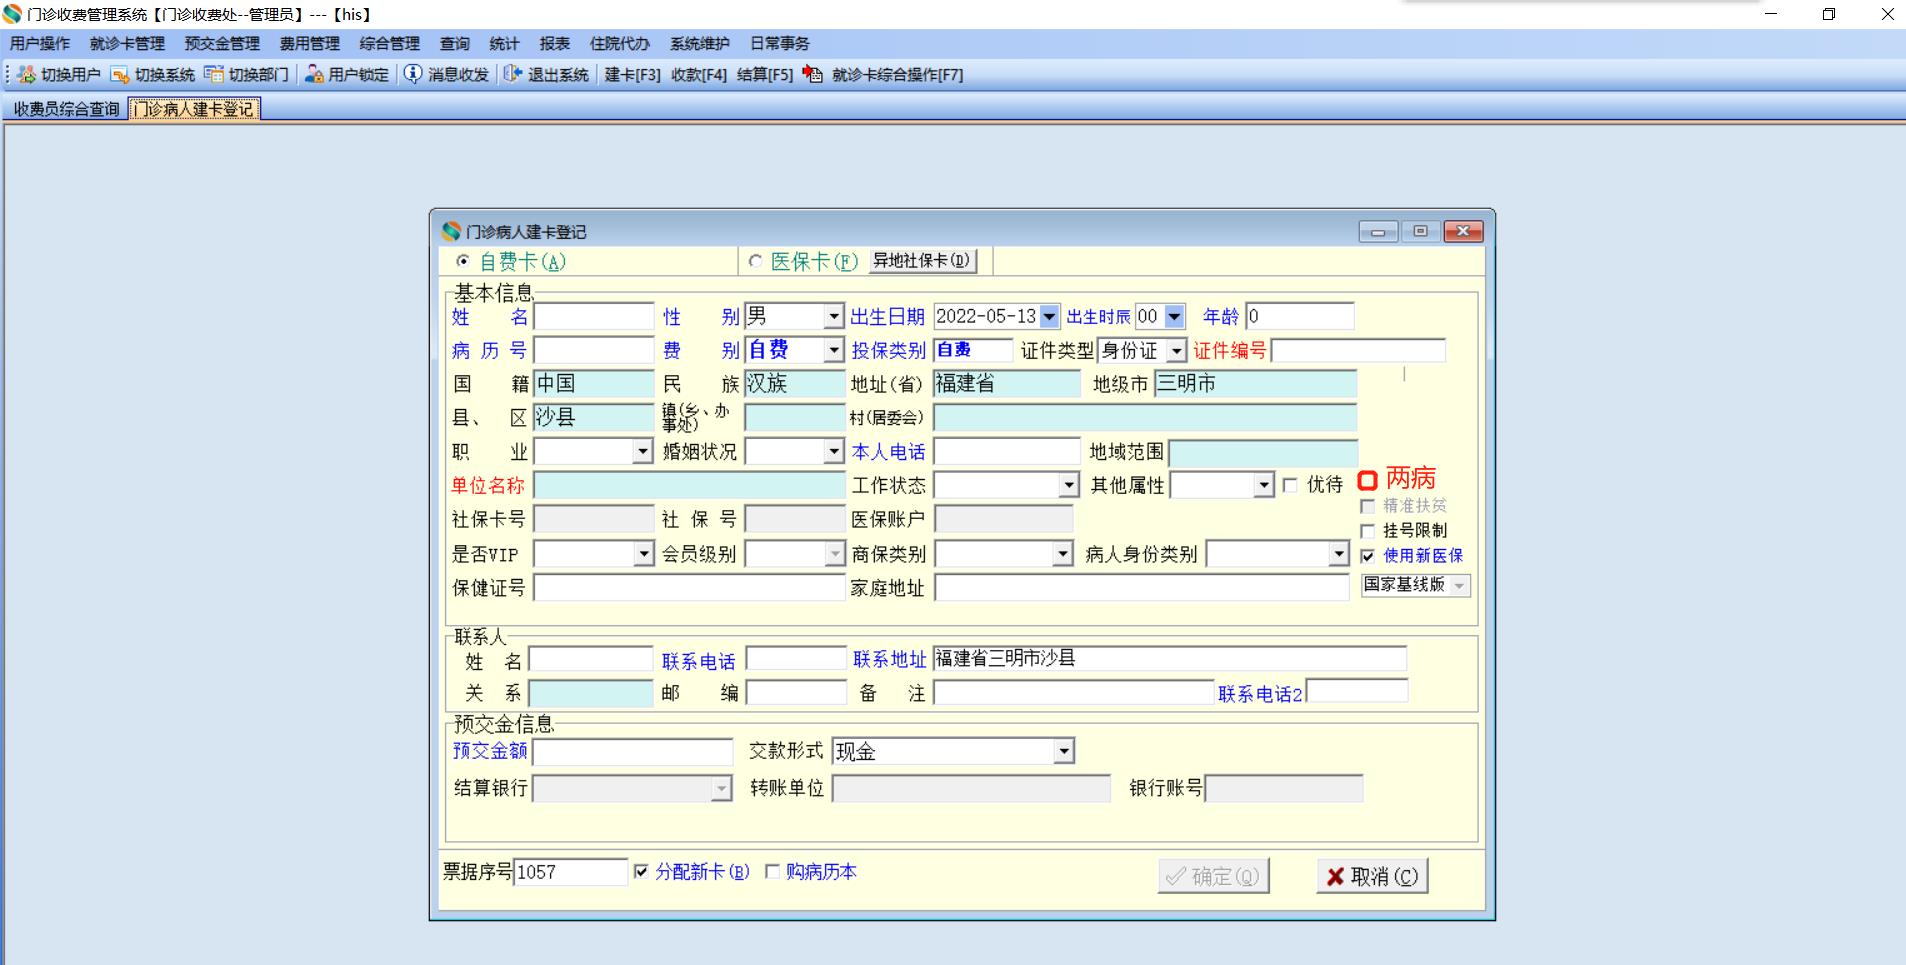Click the 联系地址 input field
Screen dimensions: 1906x965
point(1170,658)
